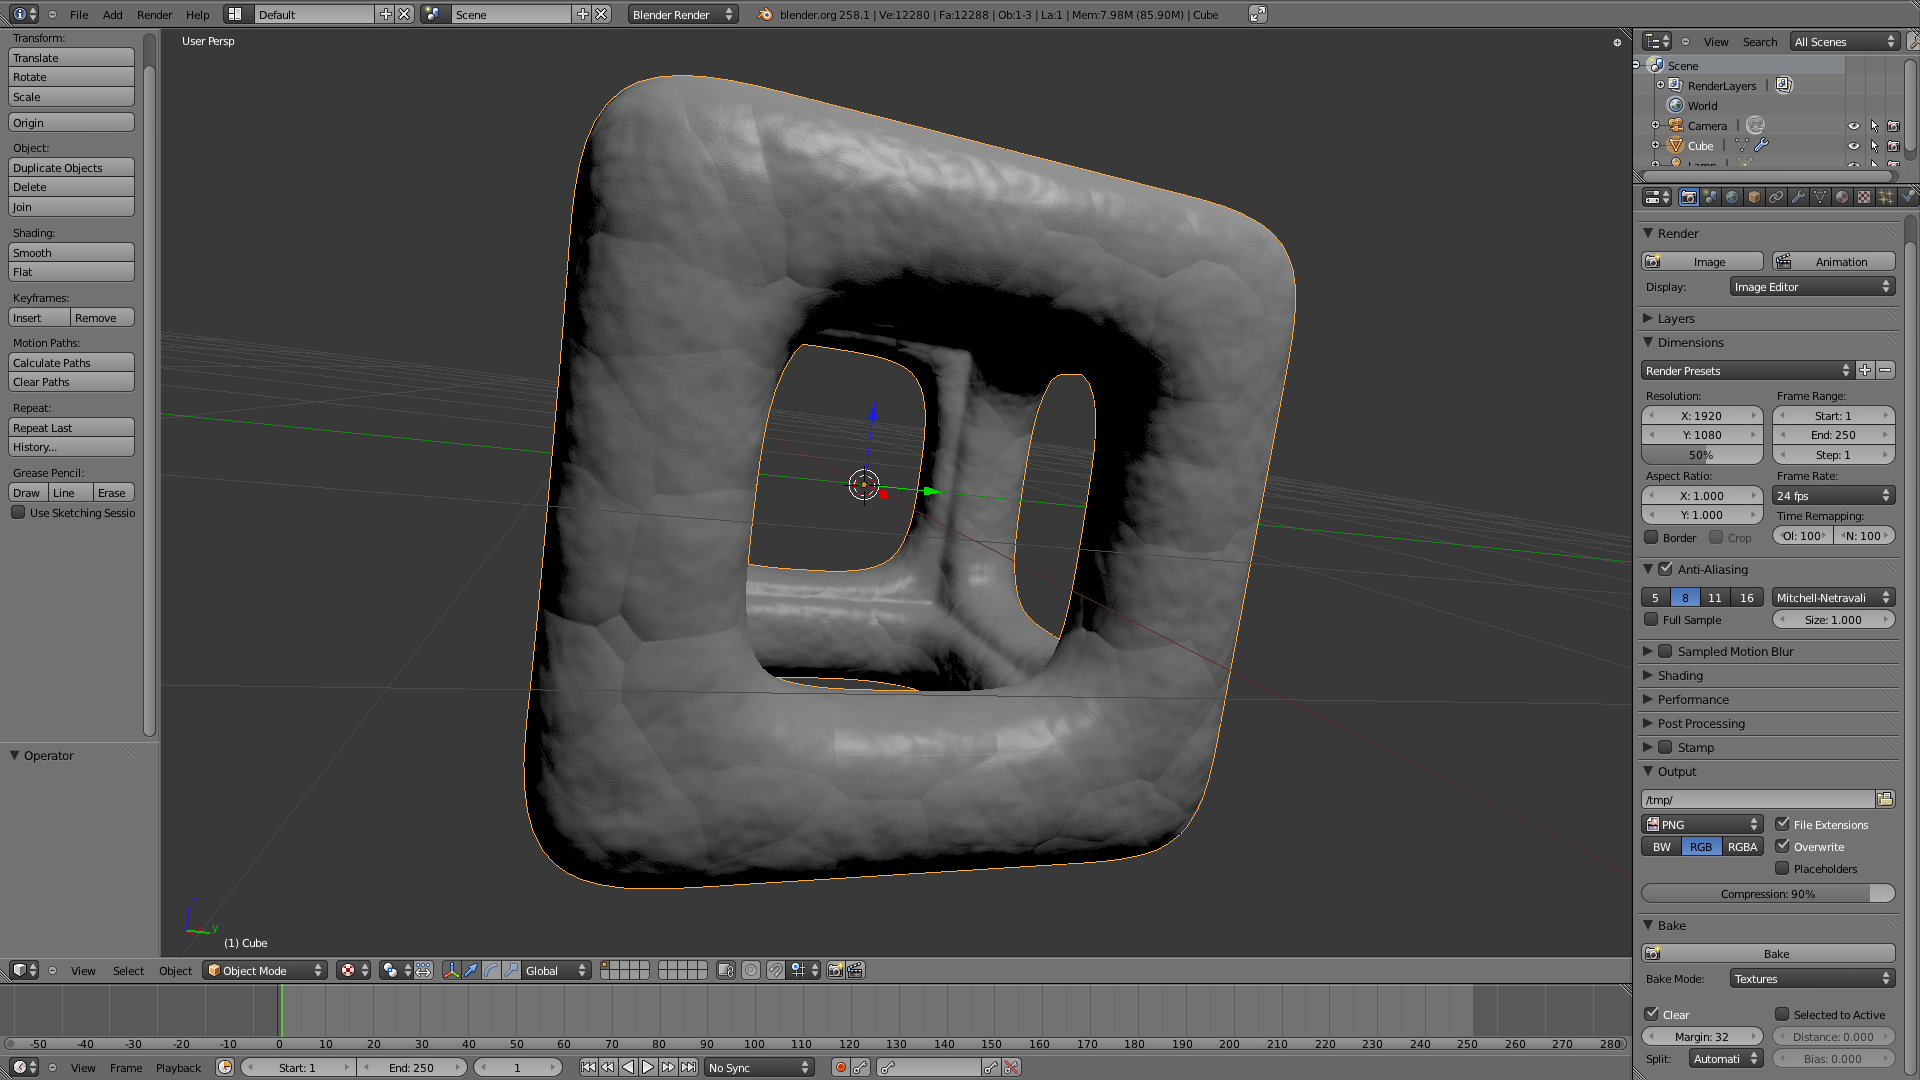Expand the Performance panel
Image resolution: width=1920 pixels, height=1080 pixels.
[1693, 699]
